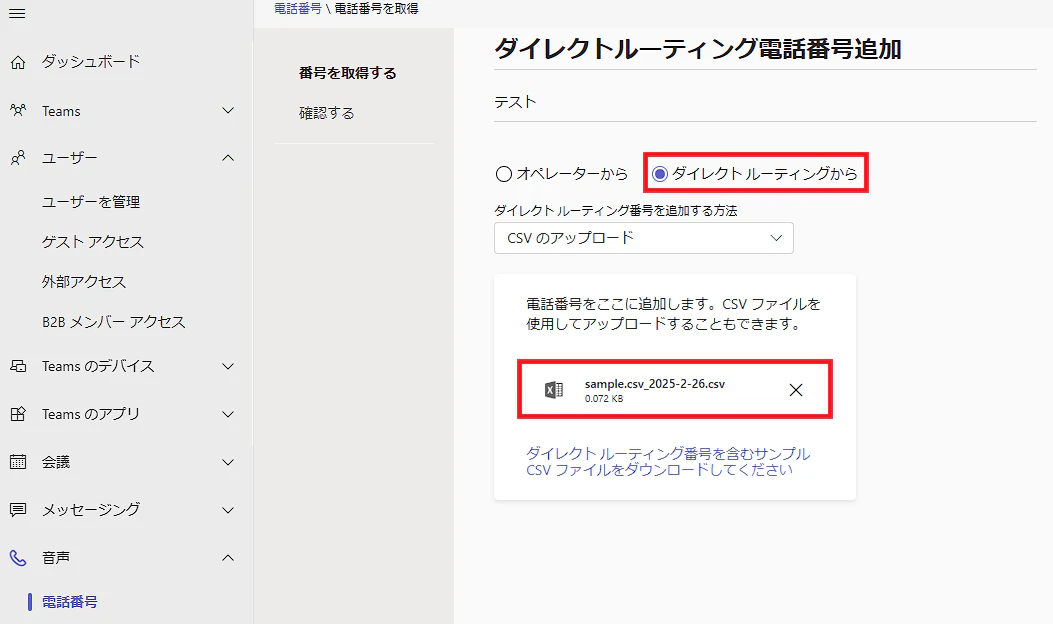Click the テスト name field
The image size is (1053, 624).
765,102
